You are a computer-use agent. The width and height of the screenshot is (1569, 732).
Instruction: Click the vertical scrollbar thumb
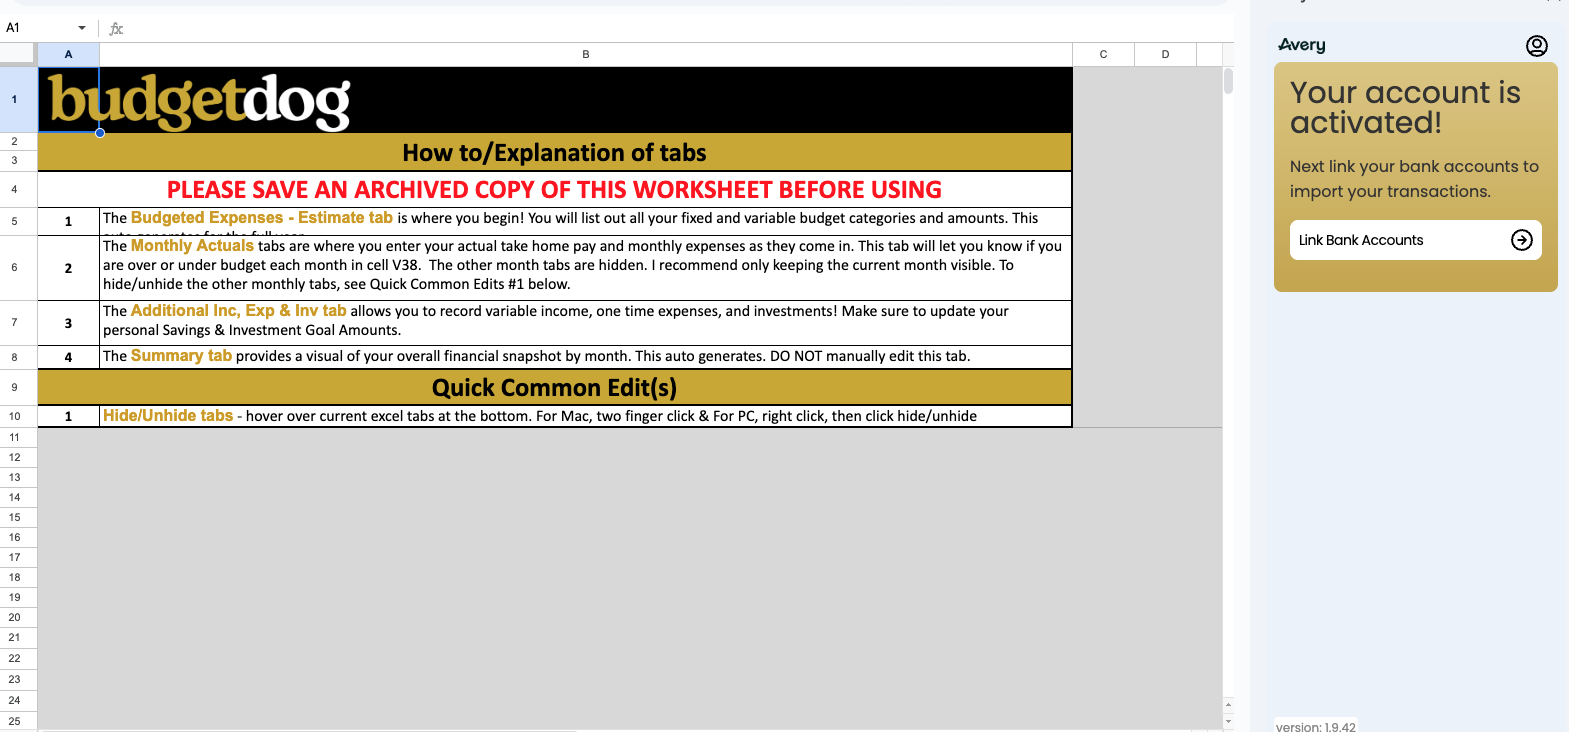pos(1228,81)
